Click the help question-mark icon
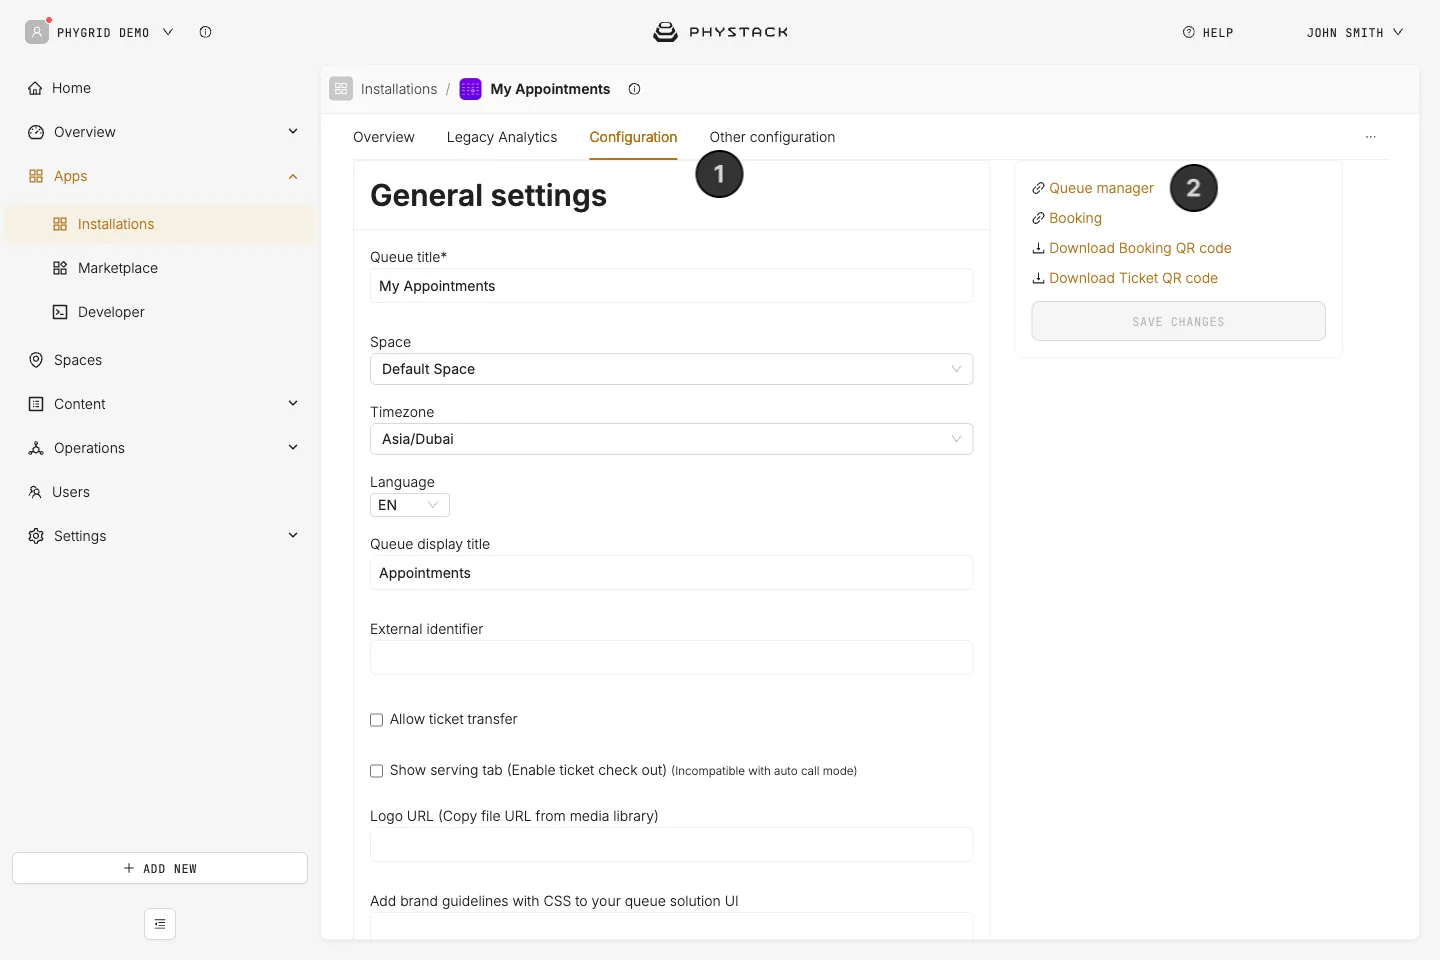1440x960 pixels. 1189,32
